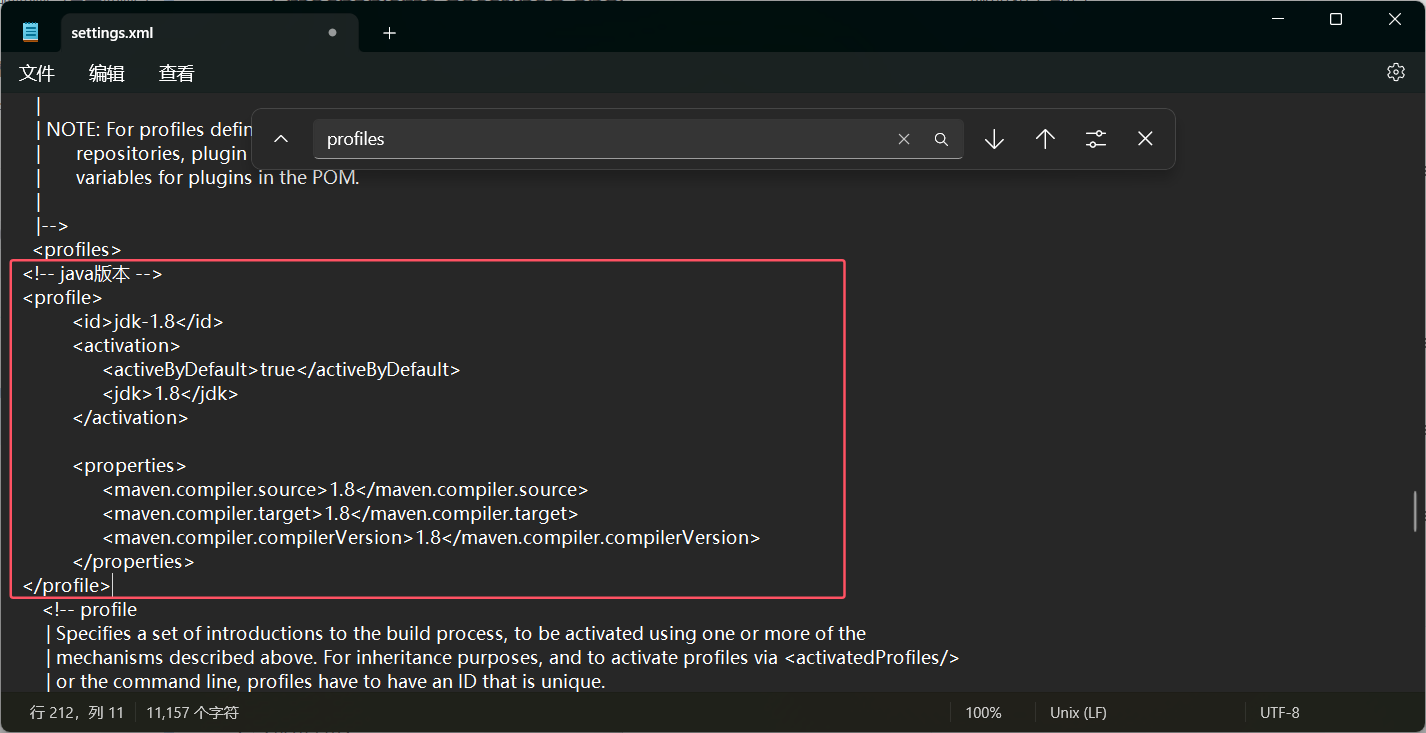Viewport: 1426px width, 733px height.
Task: Find previous match with up arrow
Action: [1045, 139]
